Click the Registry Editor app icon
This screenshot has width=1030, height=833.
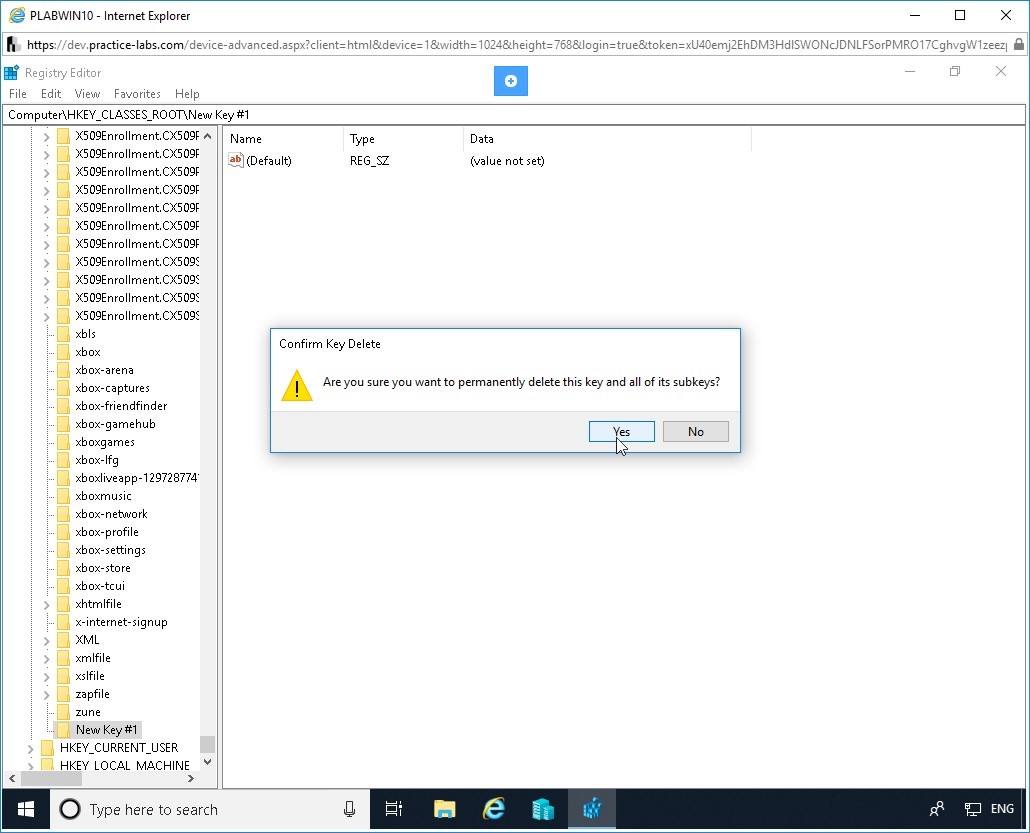[11, 72]
